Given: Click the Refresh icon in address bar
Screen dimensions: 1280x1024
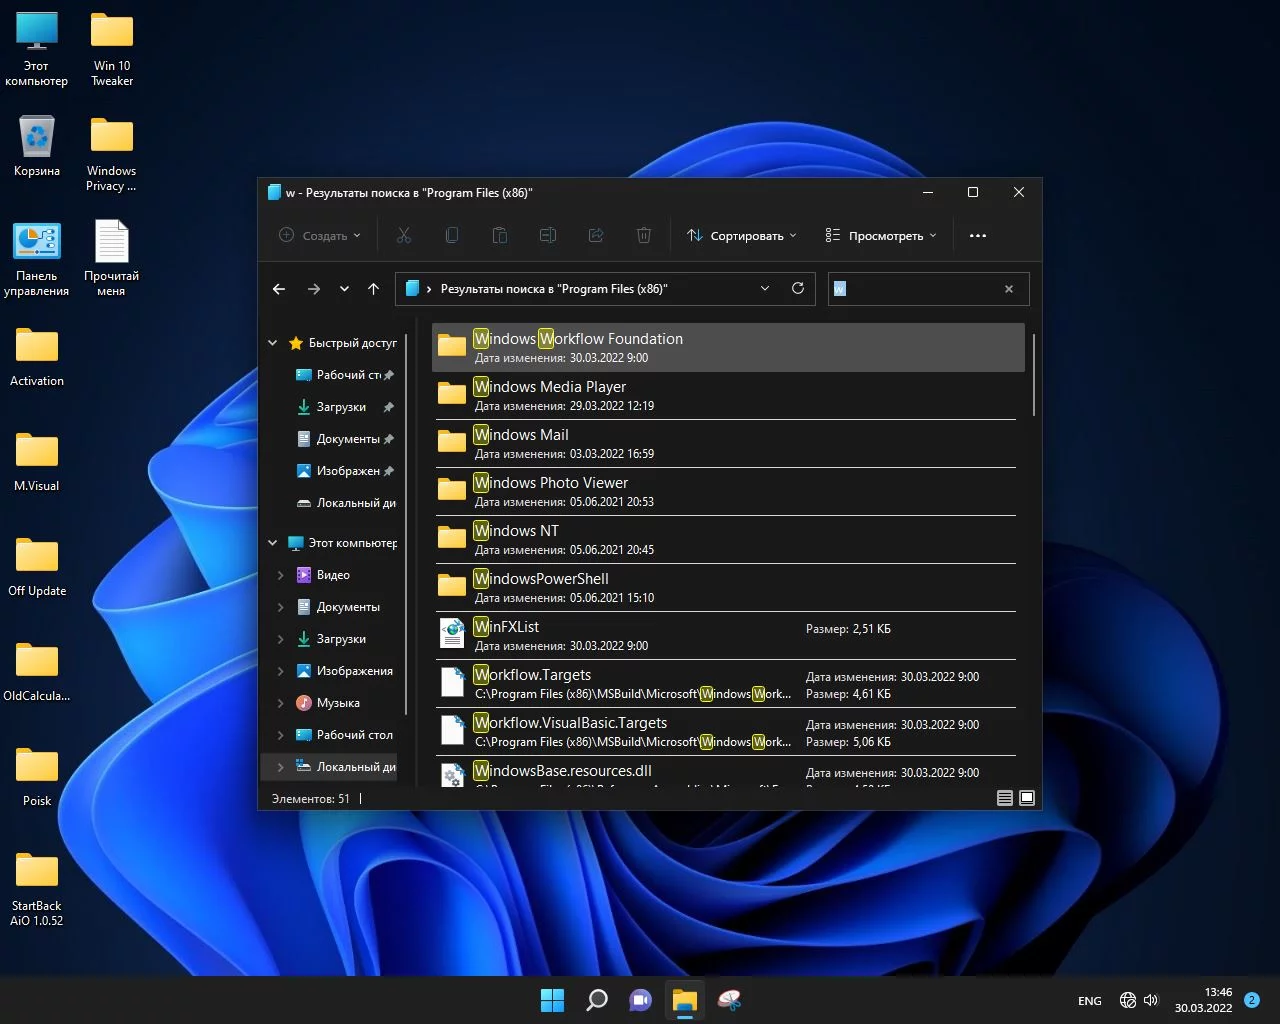Looking at the screenshot, I should (798, 289).
